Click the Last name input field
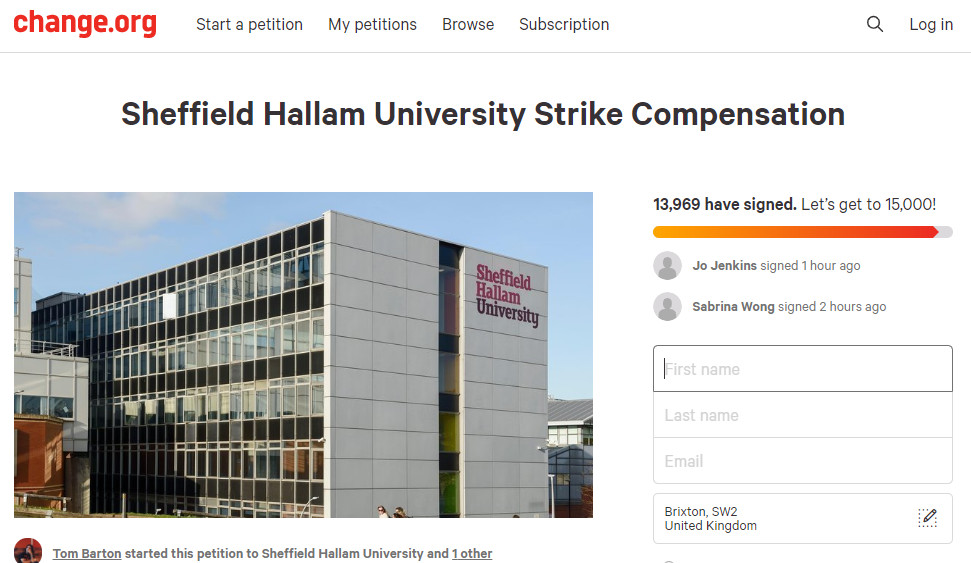971x563 pixels. point(802,415)
